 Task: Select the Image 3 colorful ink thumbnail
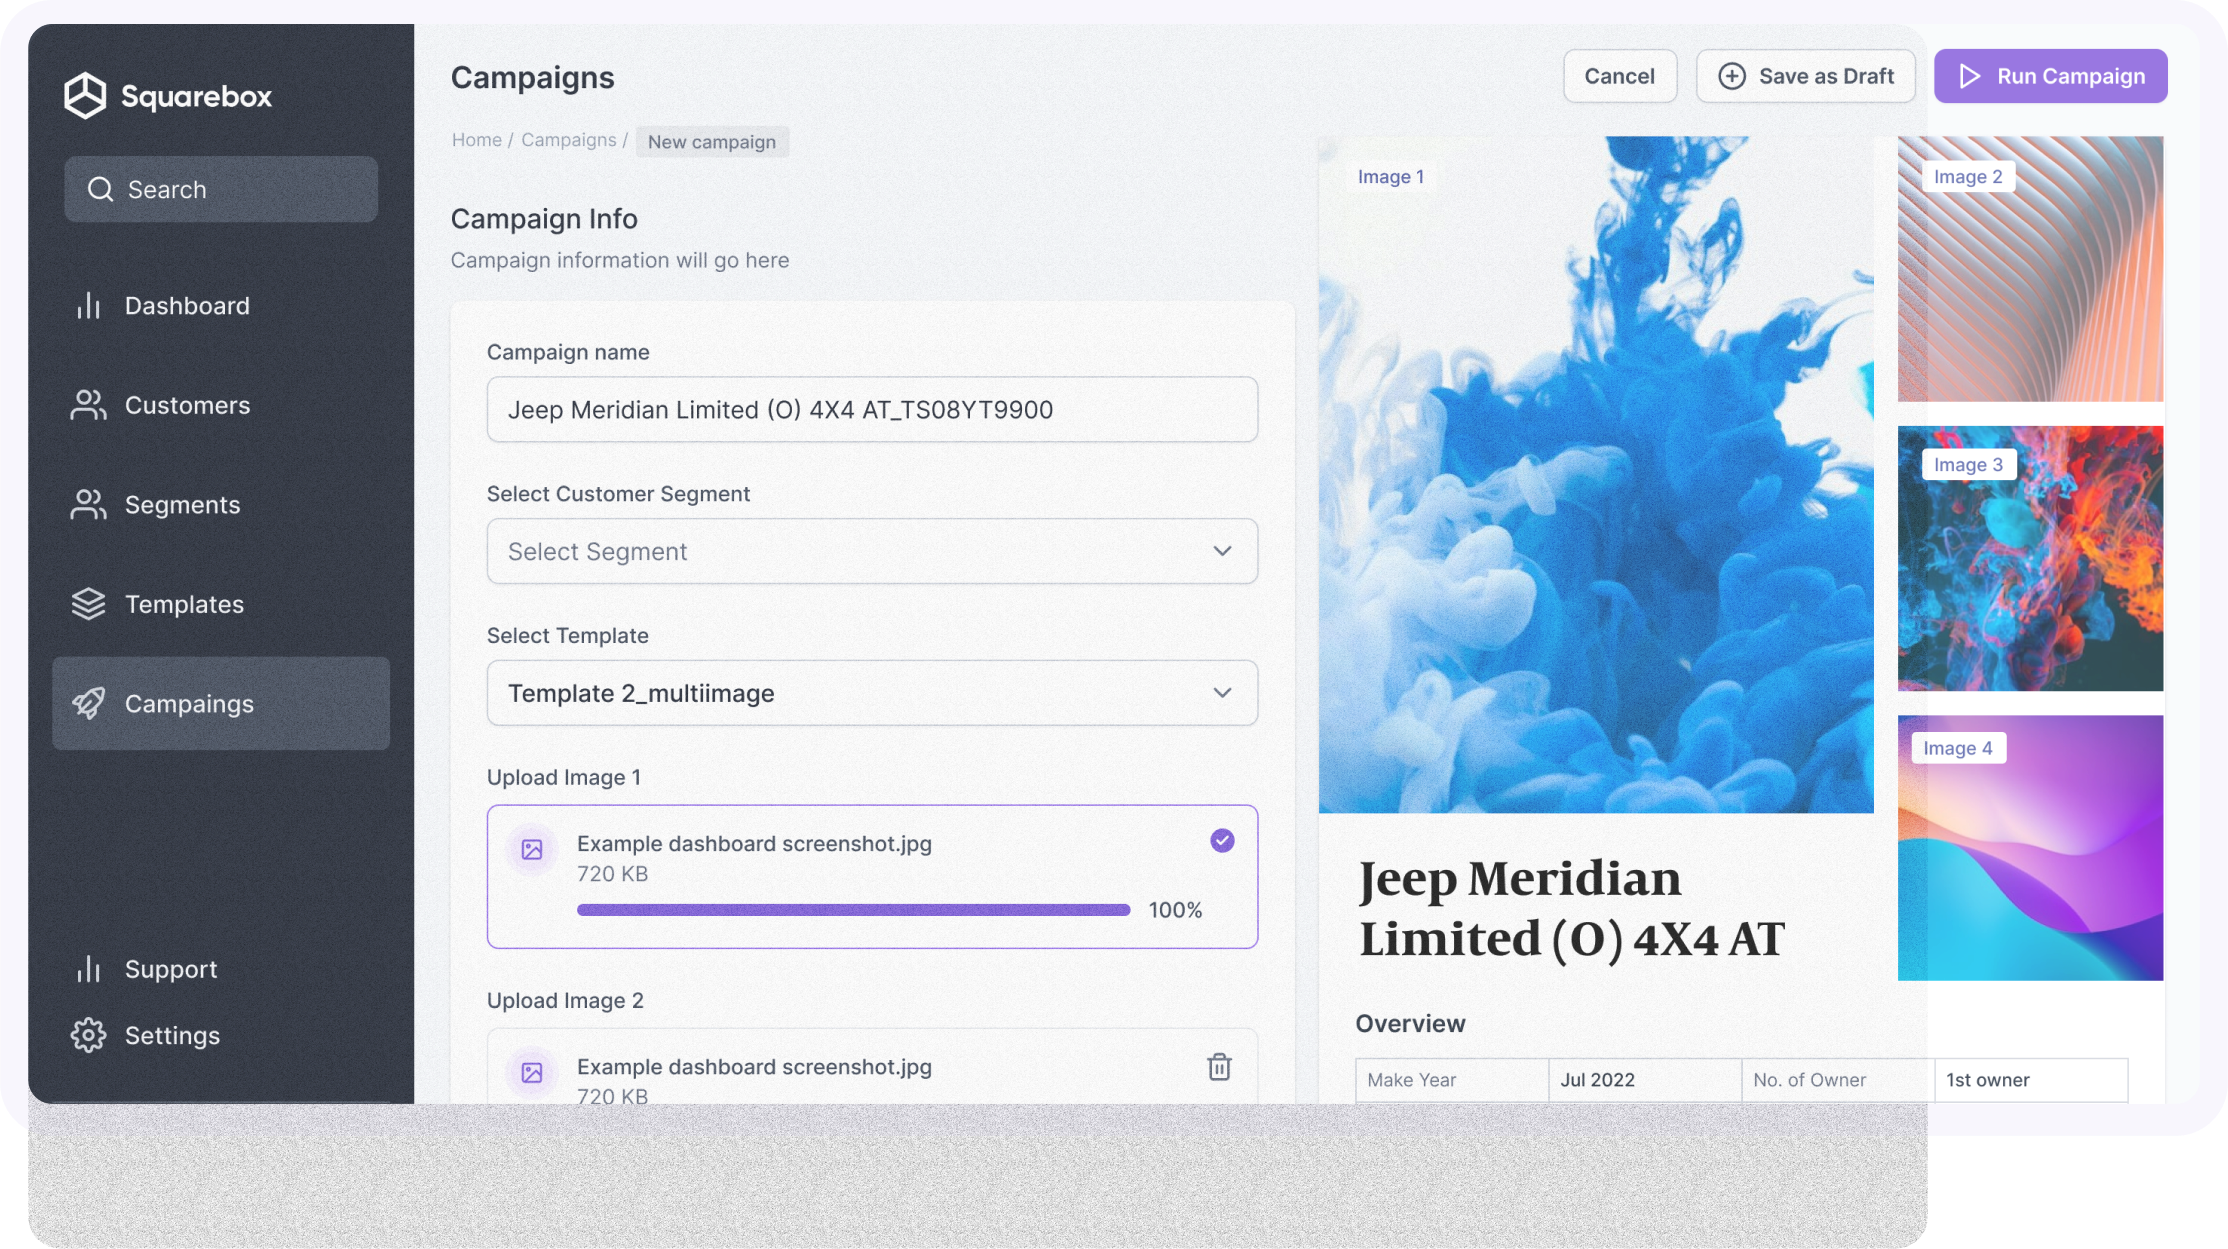tap(2030, 558)
